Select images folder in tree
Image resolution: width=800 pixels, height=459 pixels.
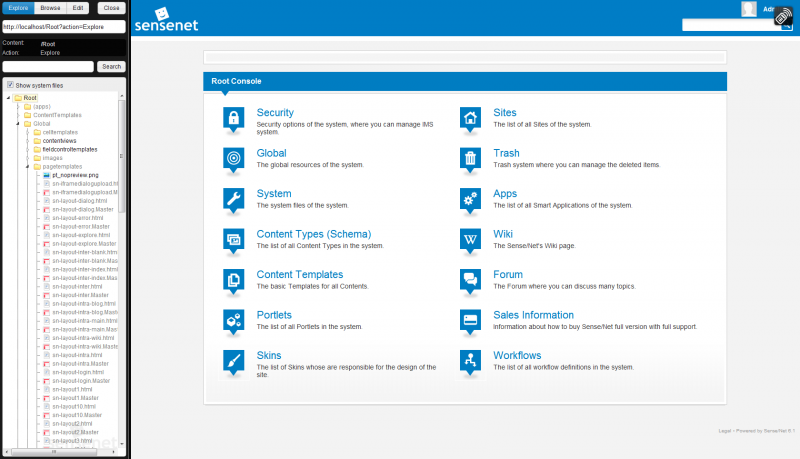53,158
